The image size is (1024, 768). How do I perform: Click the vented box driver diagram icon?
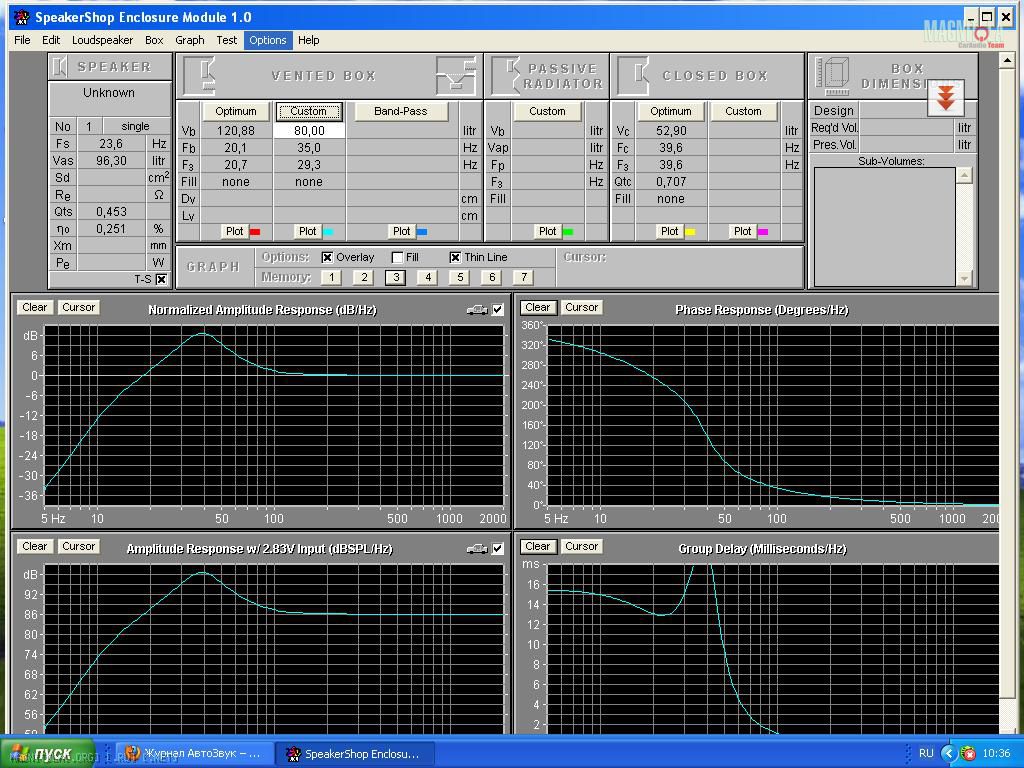pos(456,76)
